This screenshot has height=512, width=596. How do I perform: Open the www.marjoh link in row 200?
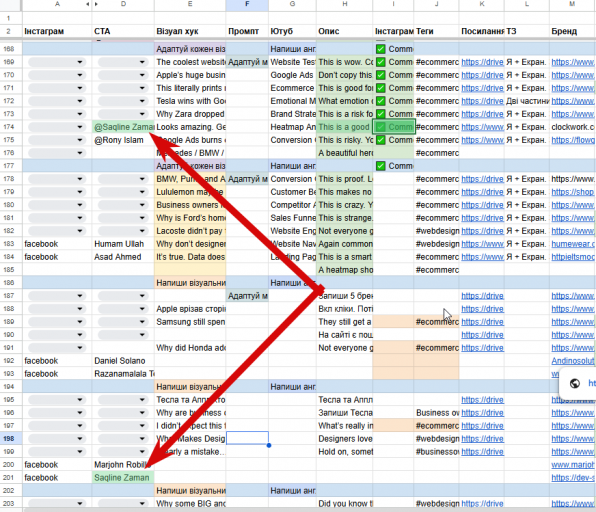[x=573, y=464]
